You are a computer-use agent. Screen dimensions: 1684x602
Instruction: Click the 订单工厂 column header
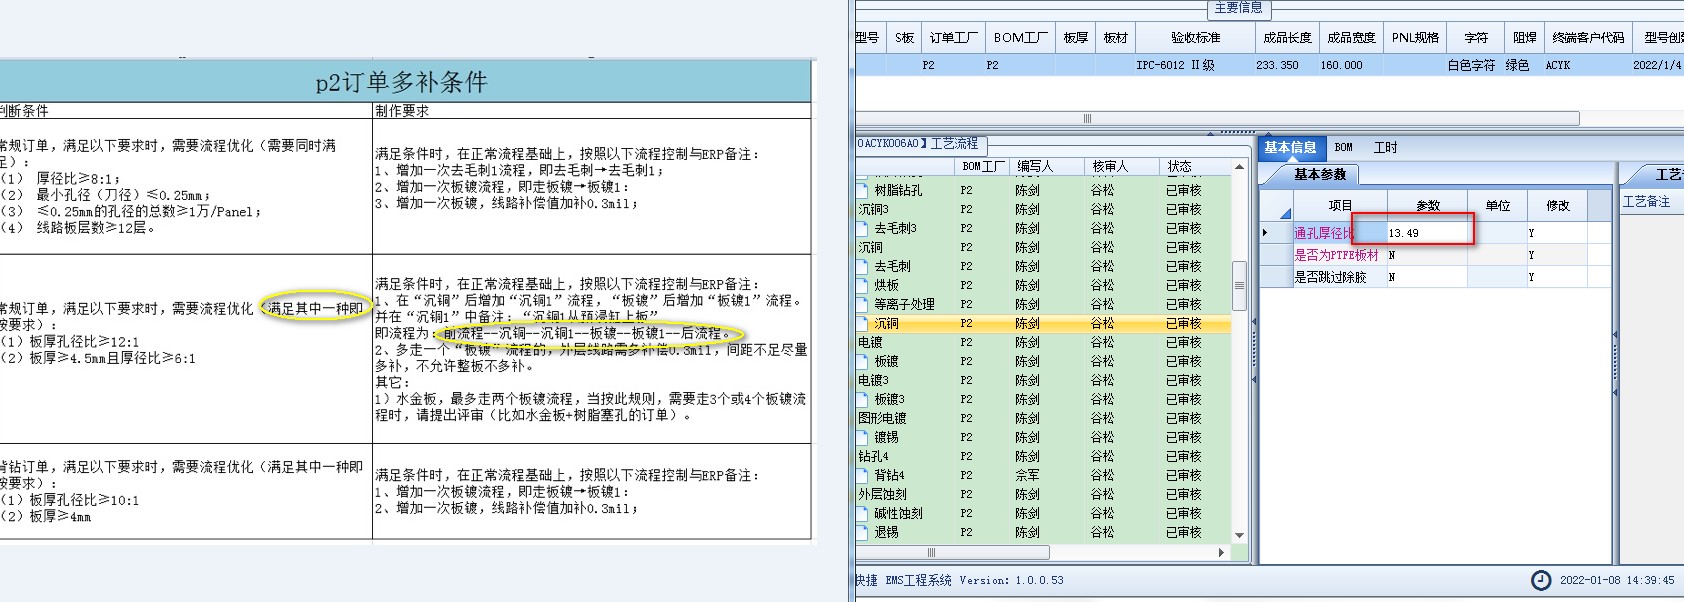tap(953, 38)
